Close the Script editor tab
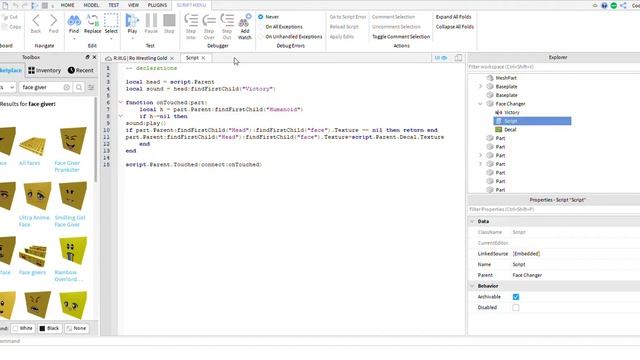The image size is (640, 360). click(x=203, y=58)
